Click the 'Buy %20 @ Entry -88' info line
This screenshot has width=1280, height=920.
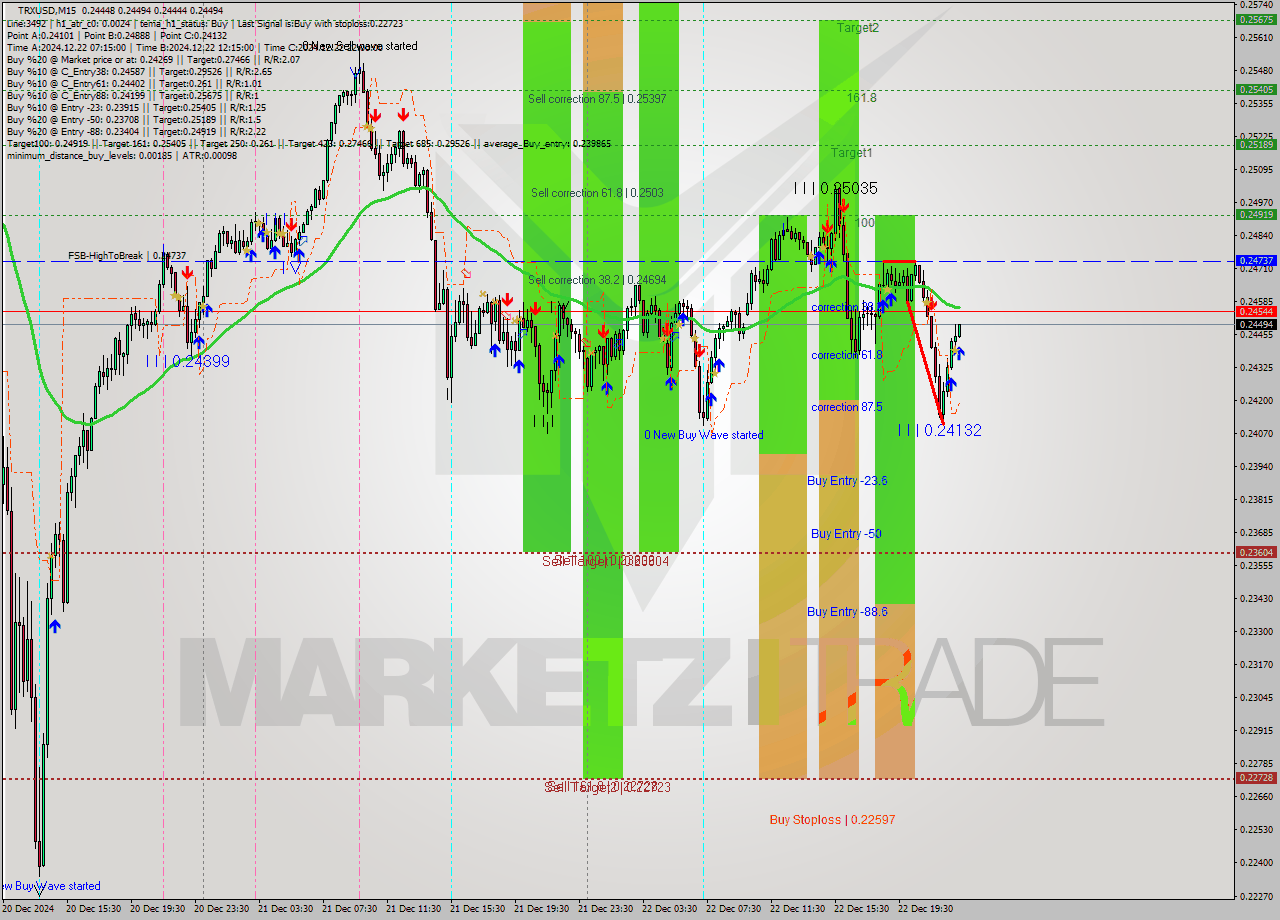(136, 131)
